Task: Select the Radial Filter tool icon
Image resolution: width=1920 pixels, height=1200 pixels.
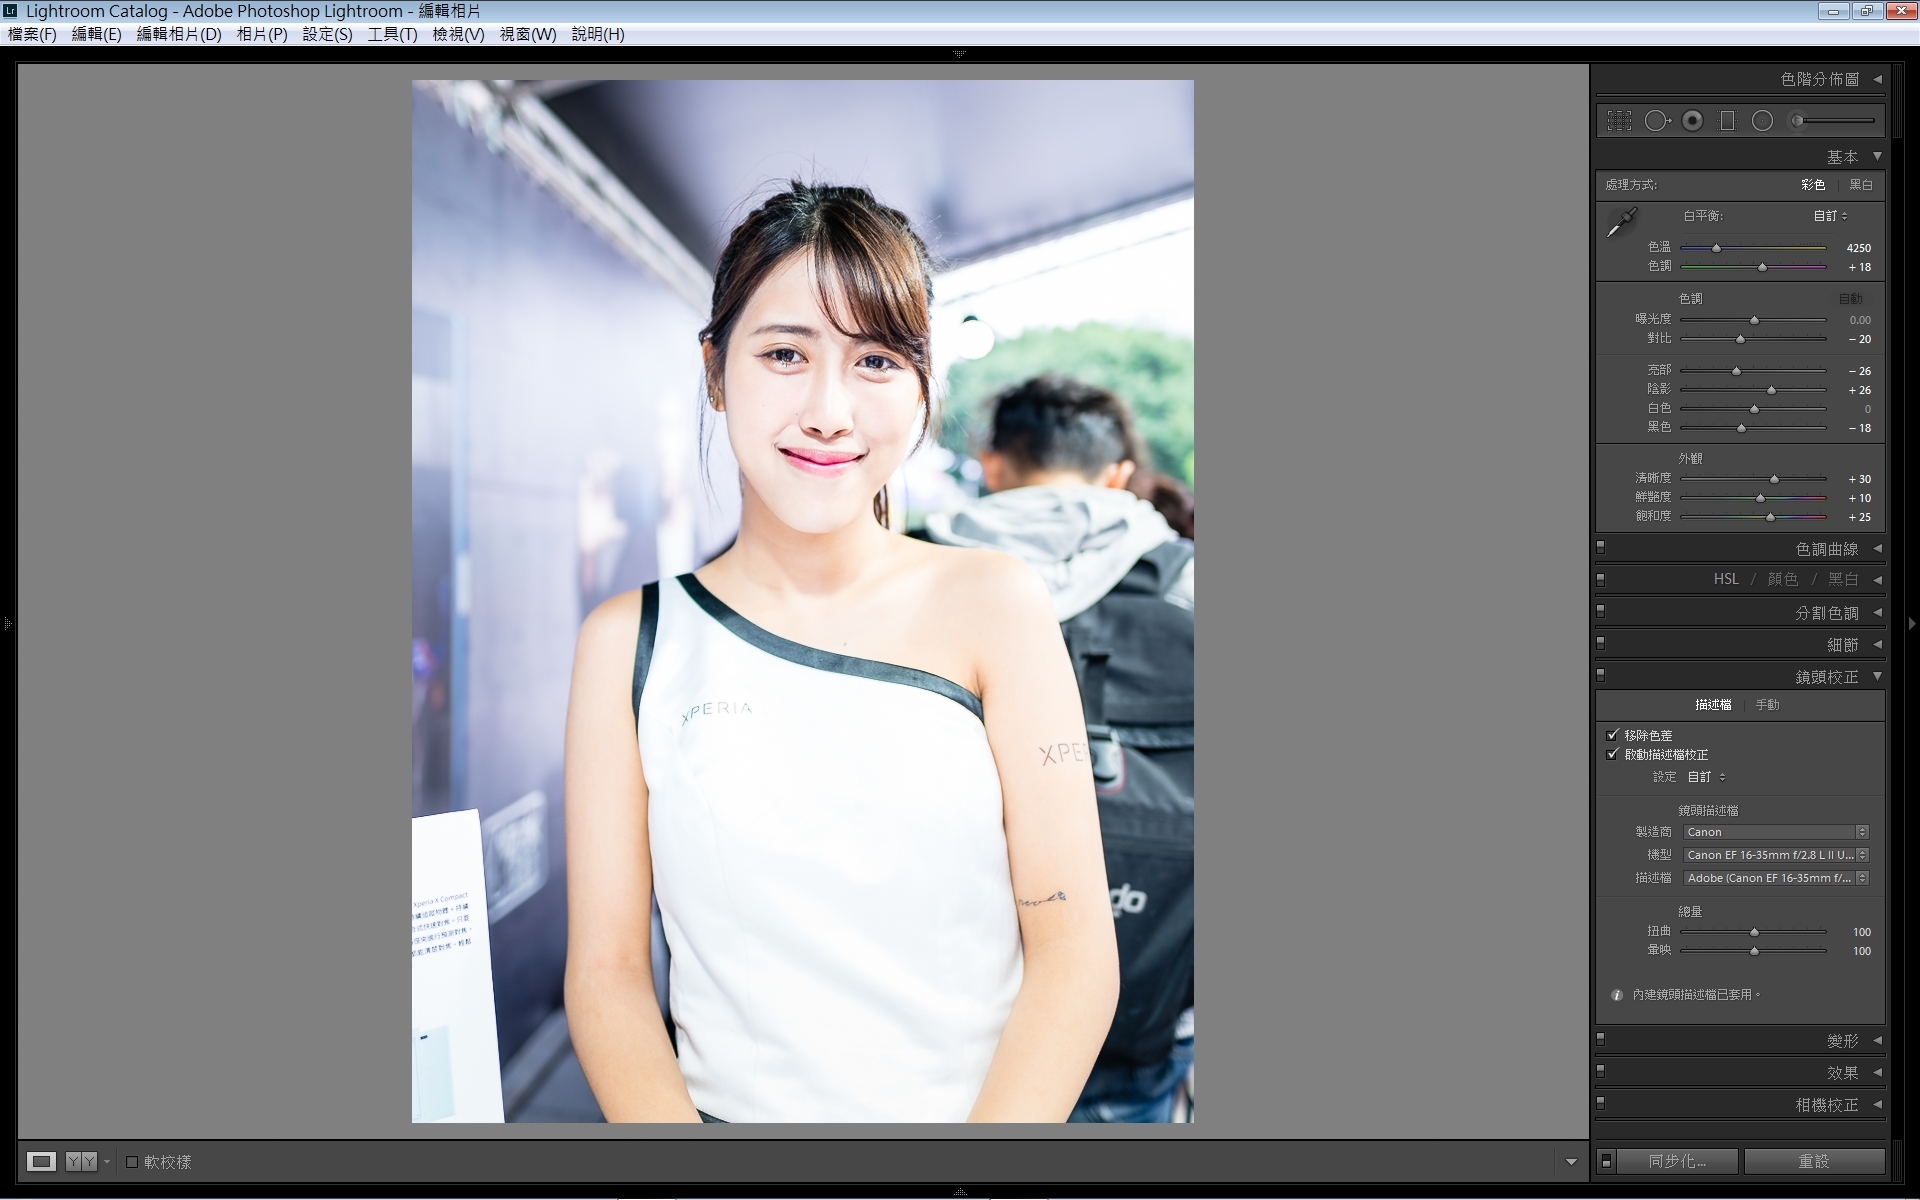Action: pyautogui.click(x=1762, y=121)
